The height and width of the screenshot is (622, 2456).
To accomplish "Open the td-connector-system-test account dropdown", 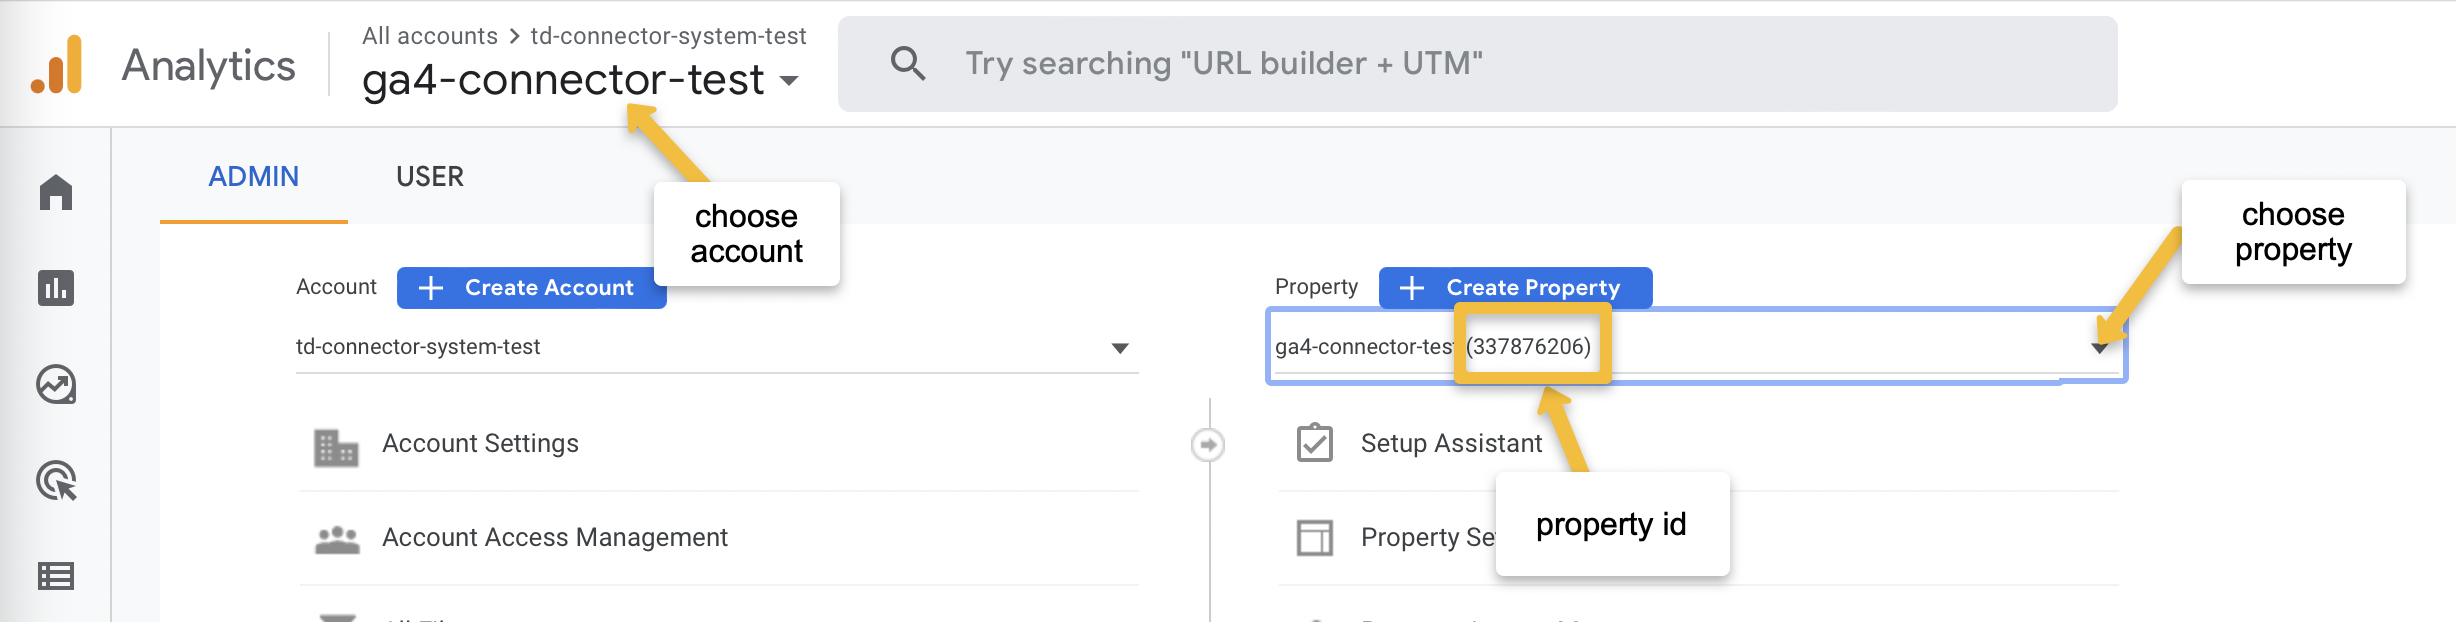I will pos(1120,348).
